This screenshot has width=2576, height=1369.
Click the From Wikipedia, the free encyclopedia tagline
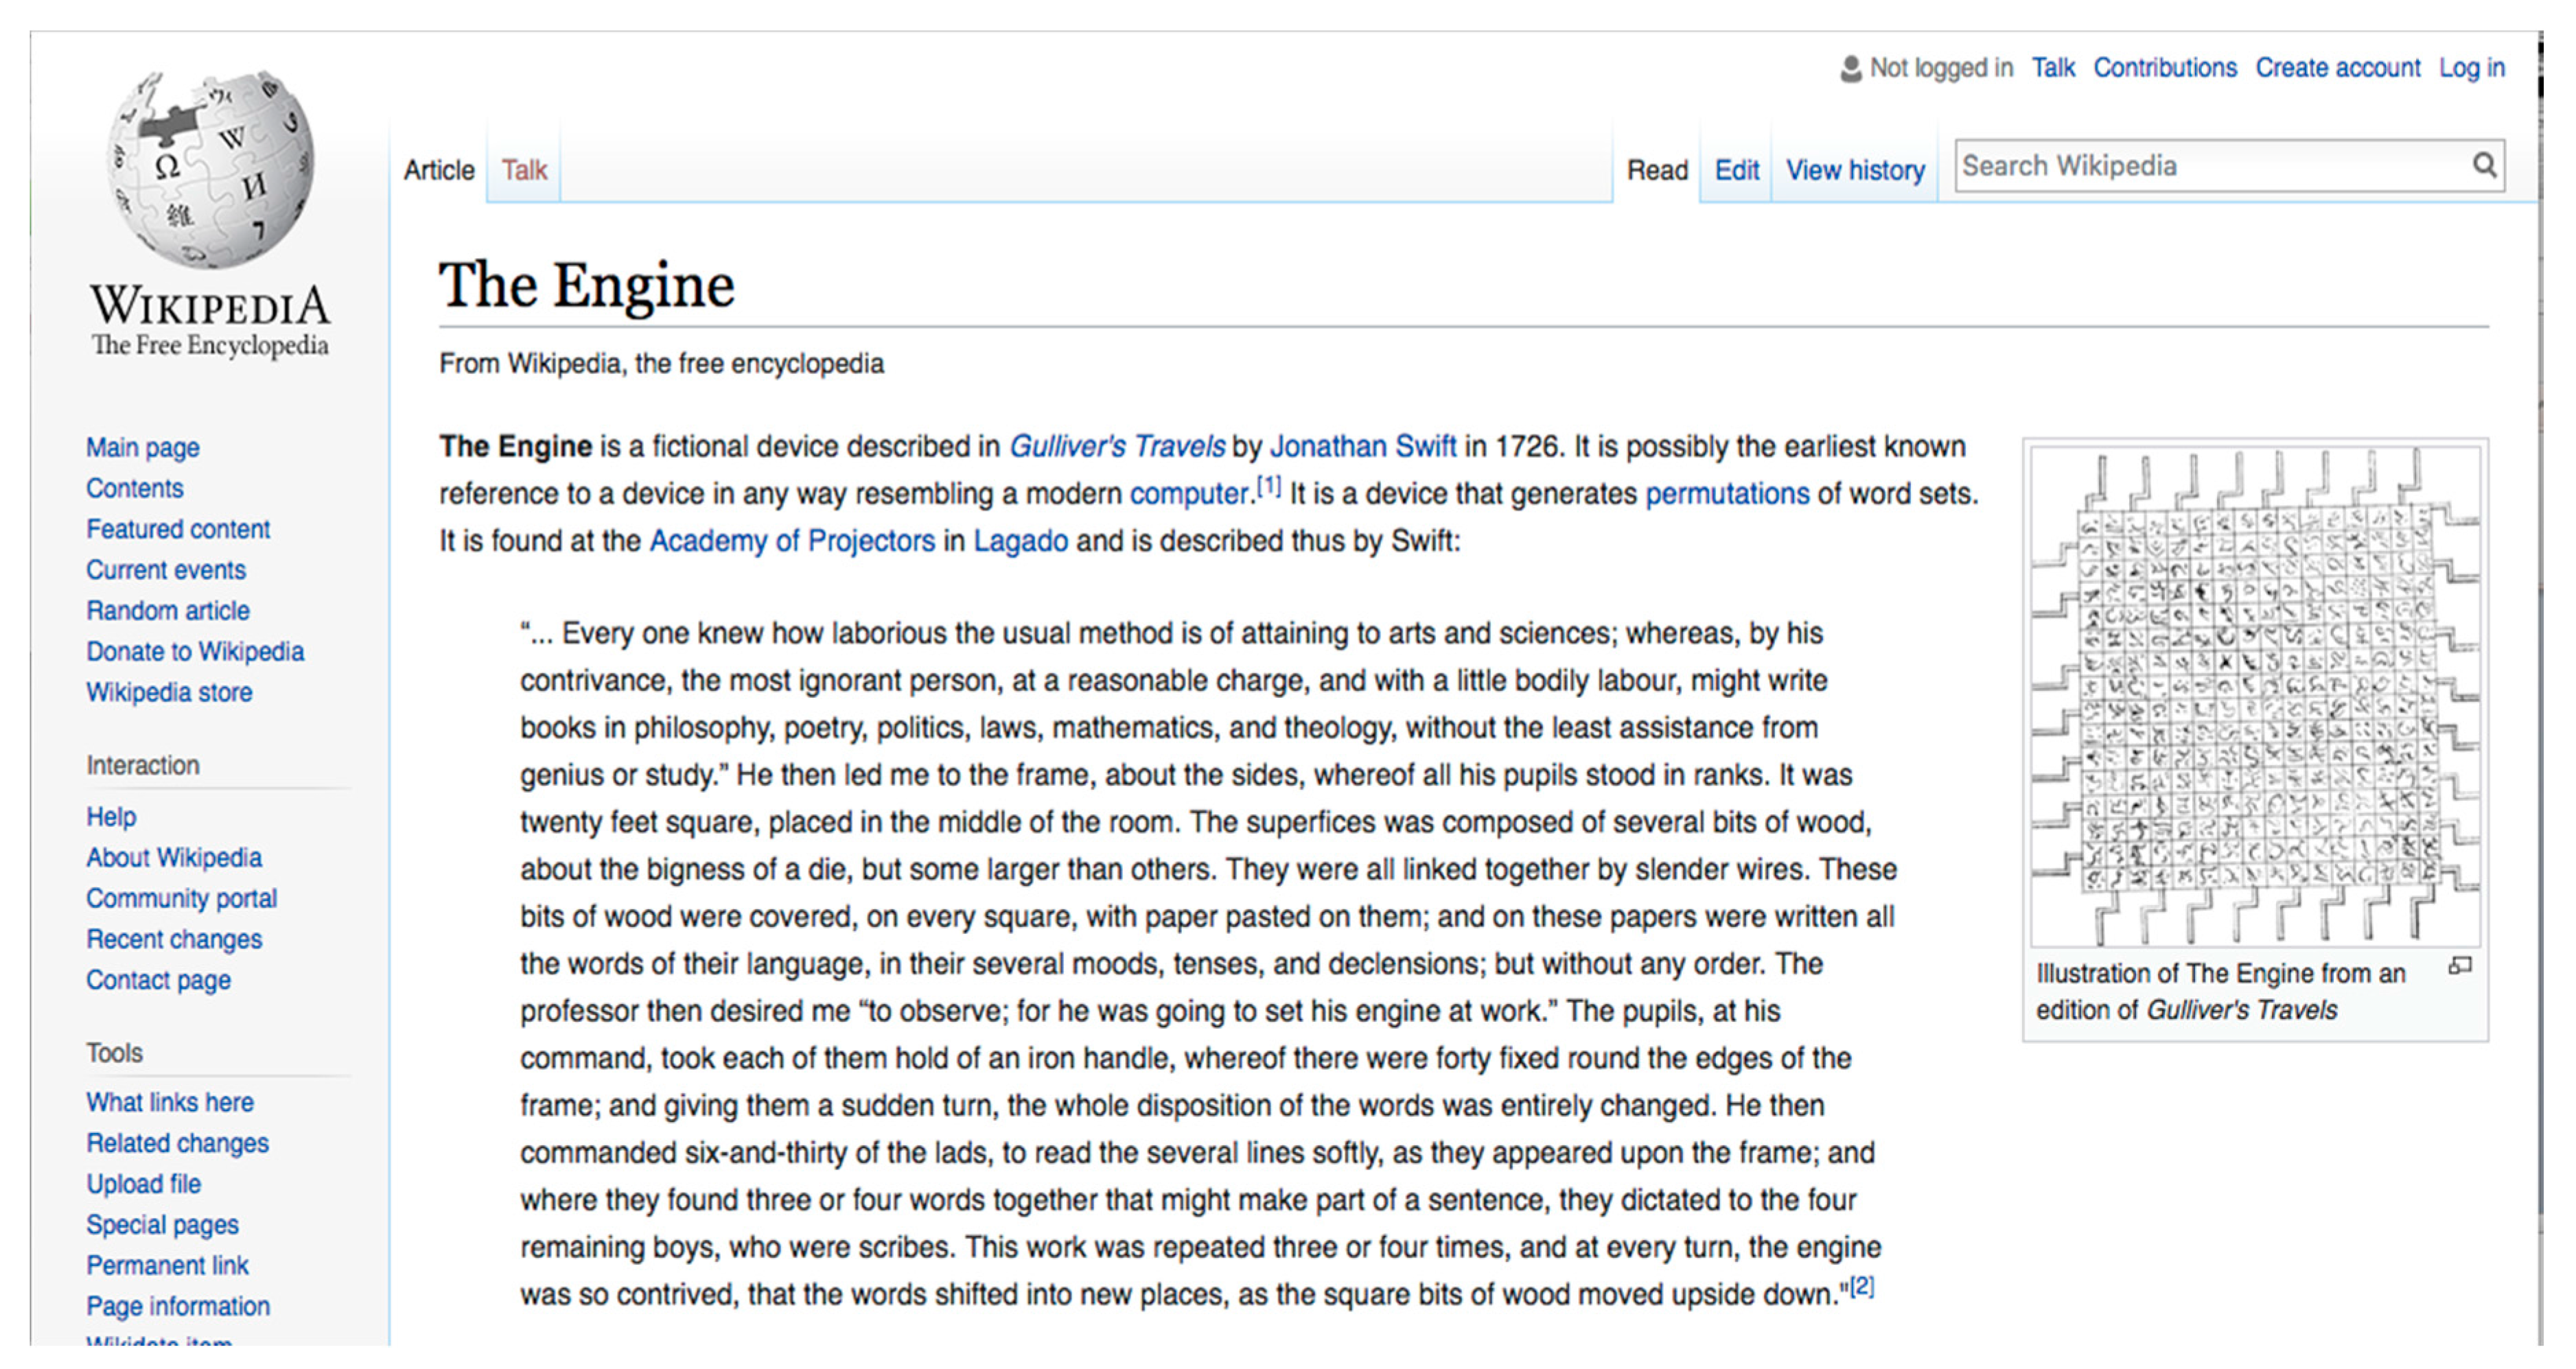(x=661, y=364)
